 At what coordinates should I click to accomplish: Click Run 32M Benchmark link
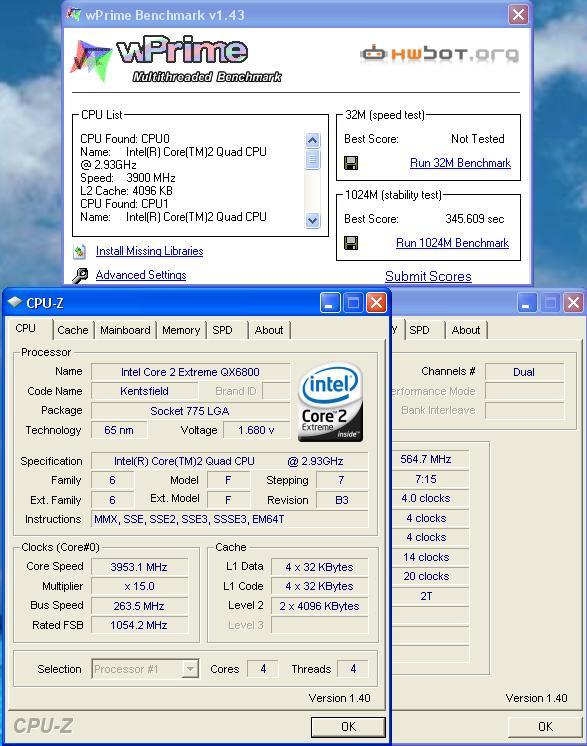[x=460, y=163]
